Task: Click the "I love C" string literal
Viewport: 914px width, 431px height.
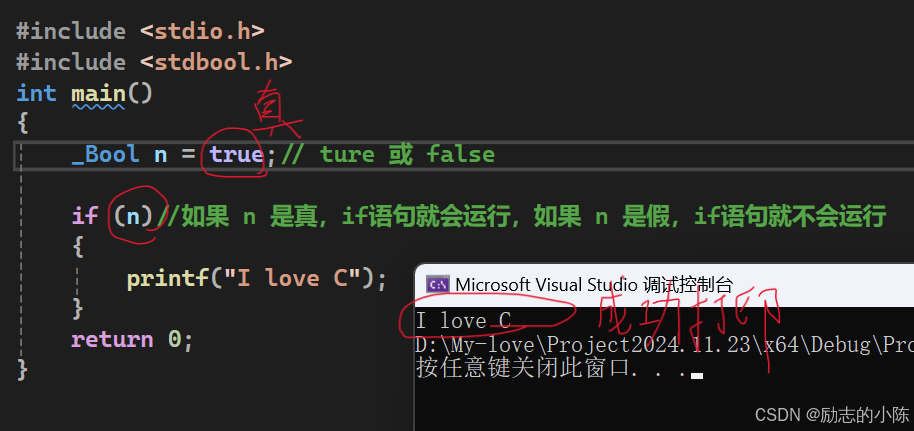Action: pos(291,278)
